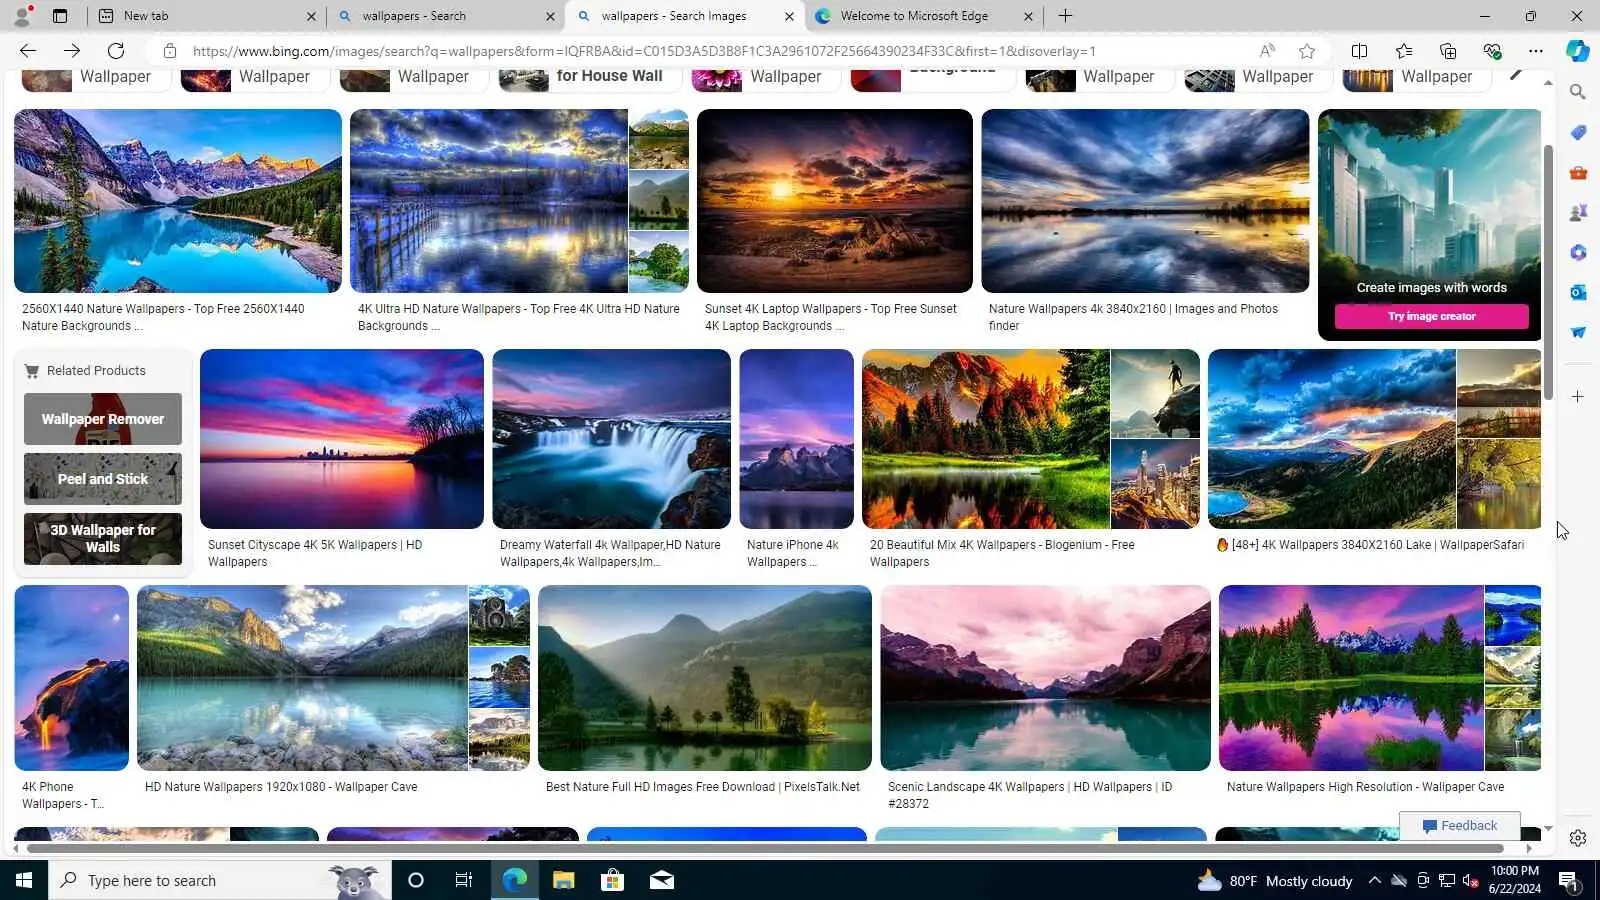Switch to Welcome to Microsoft Edge tab
This screenshot has height=900, width=1600.
click(922, 16)
